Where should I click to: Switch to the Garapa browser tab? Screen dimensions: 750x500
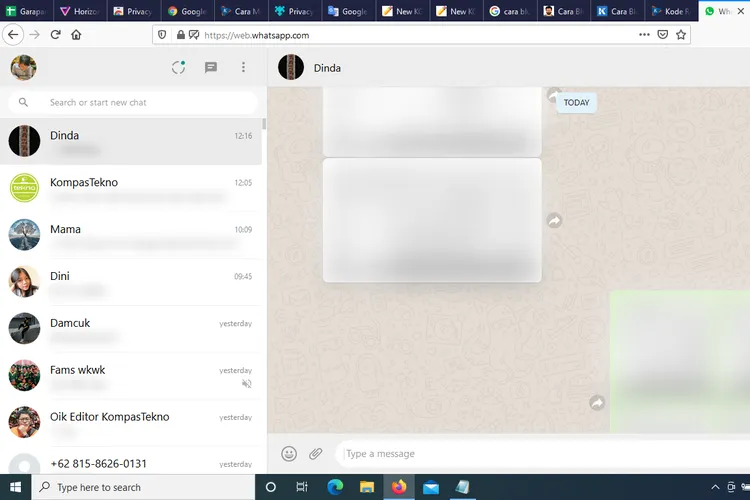[26, 11]
